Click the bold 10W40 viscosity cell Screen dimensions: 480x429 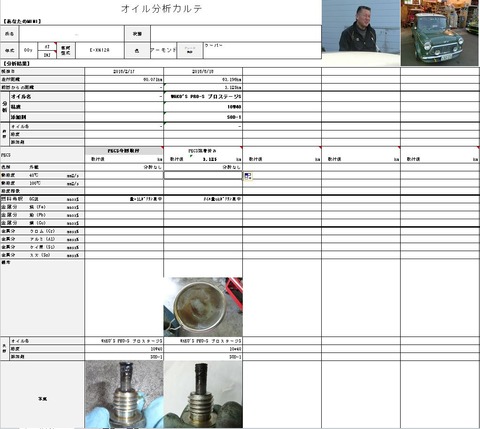click(203, 107)
